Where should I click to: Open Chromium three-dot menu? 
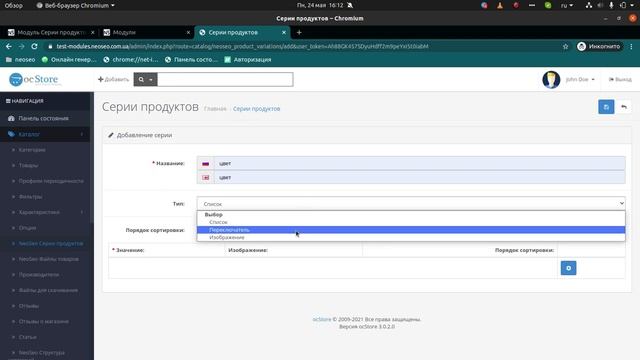point(631,47)
